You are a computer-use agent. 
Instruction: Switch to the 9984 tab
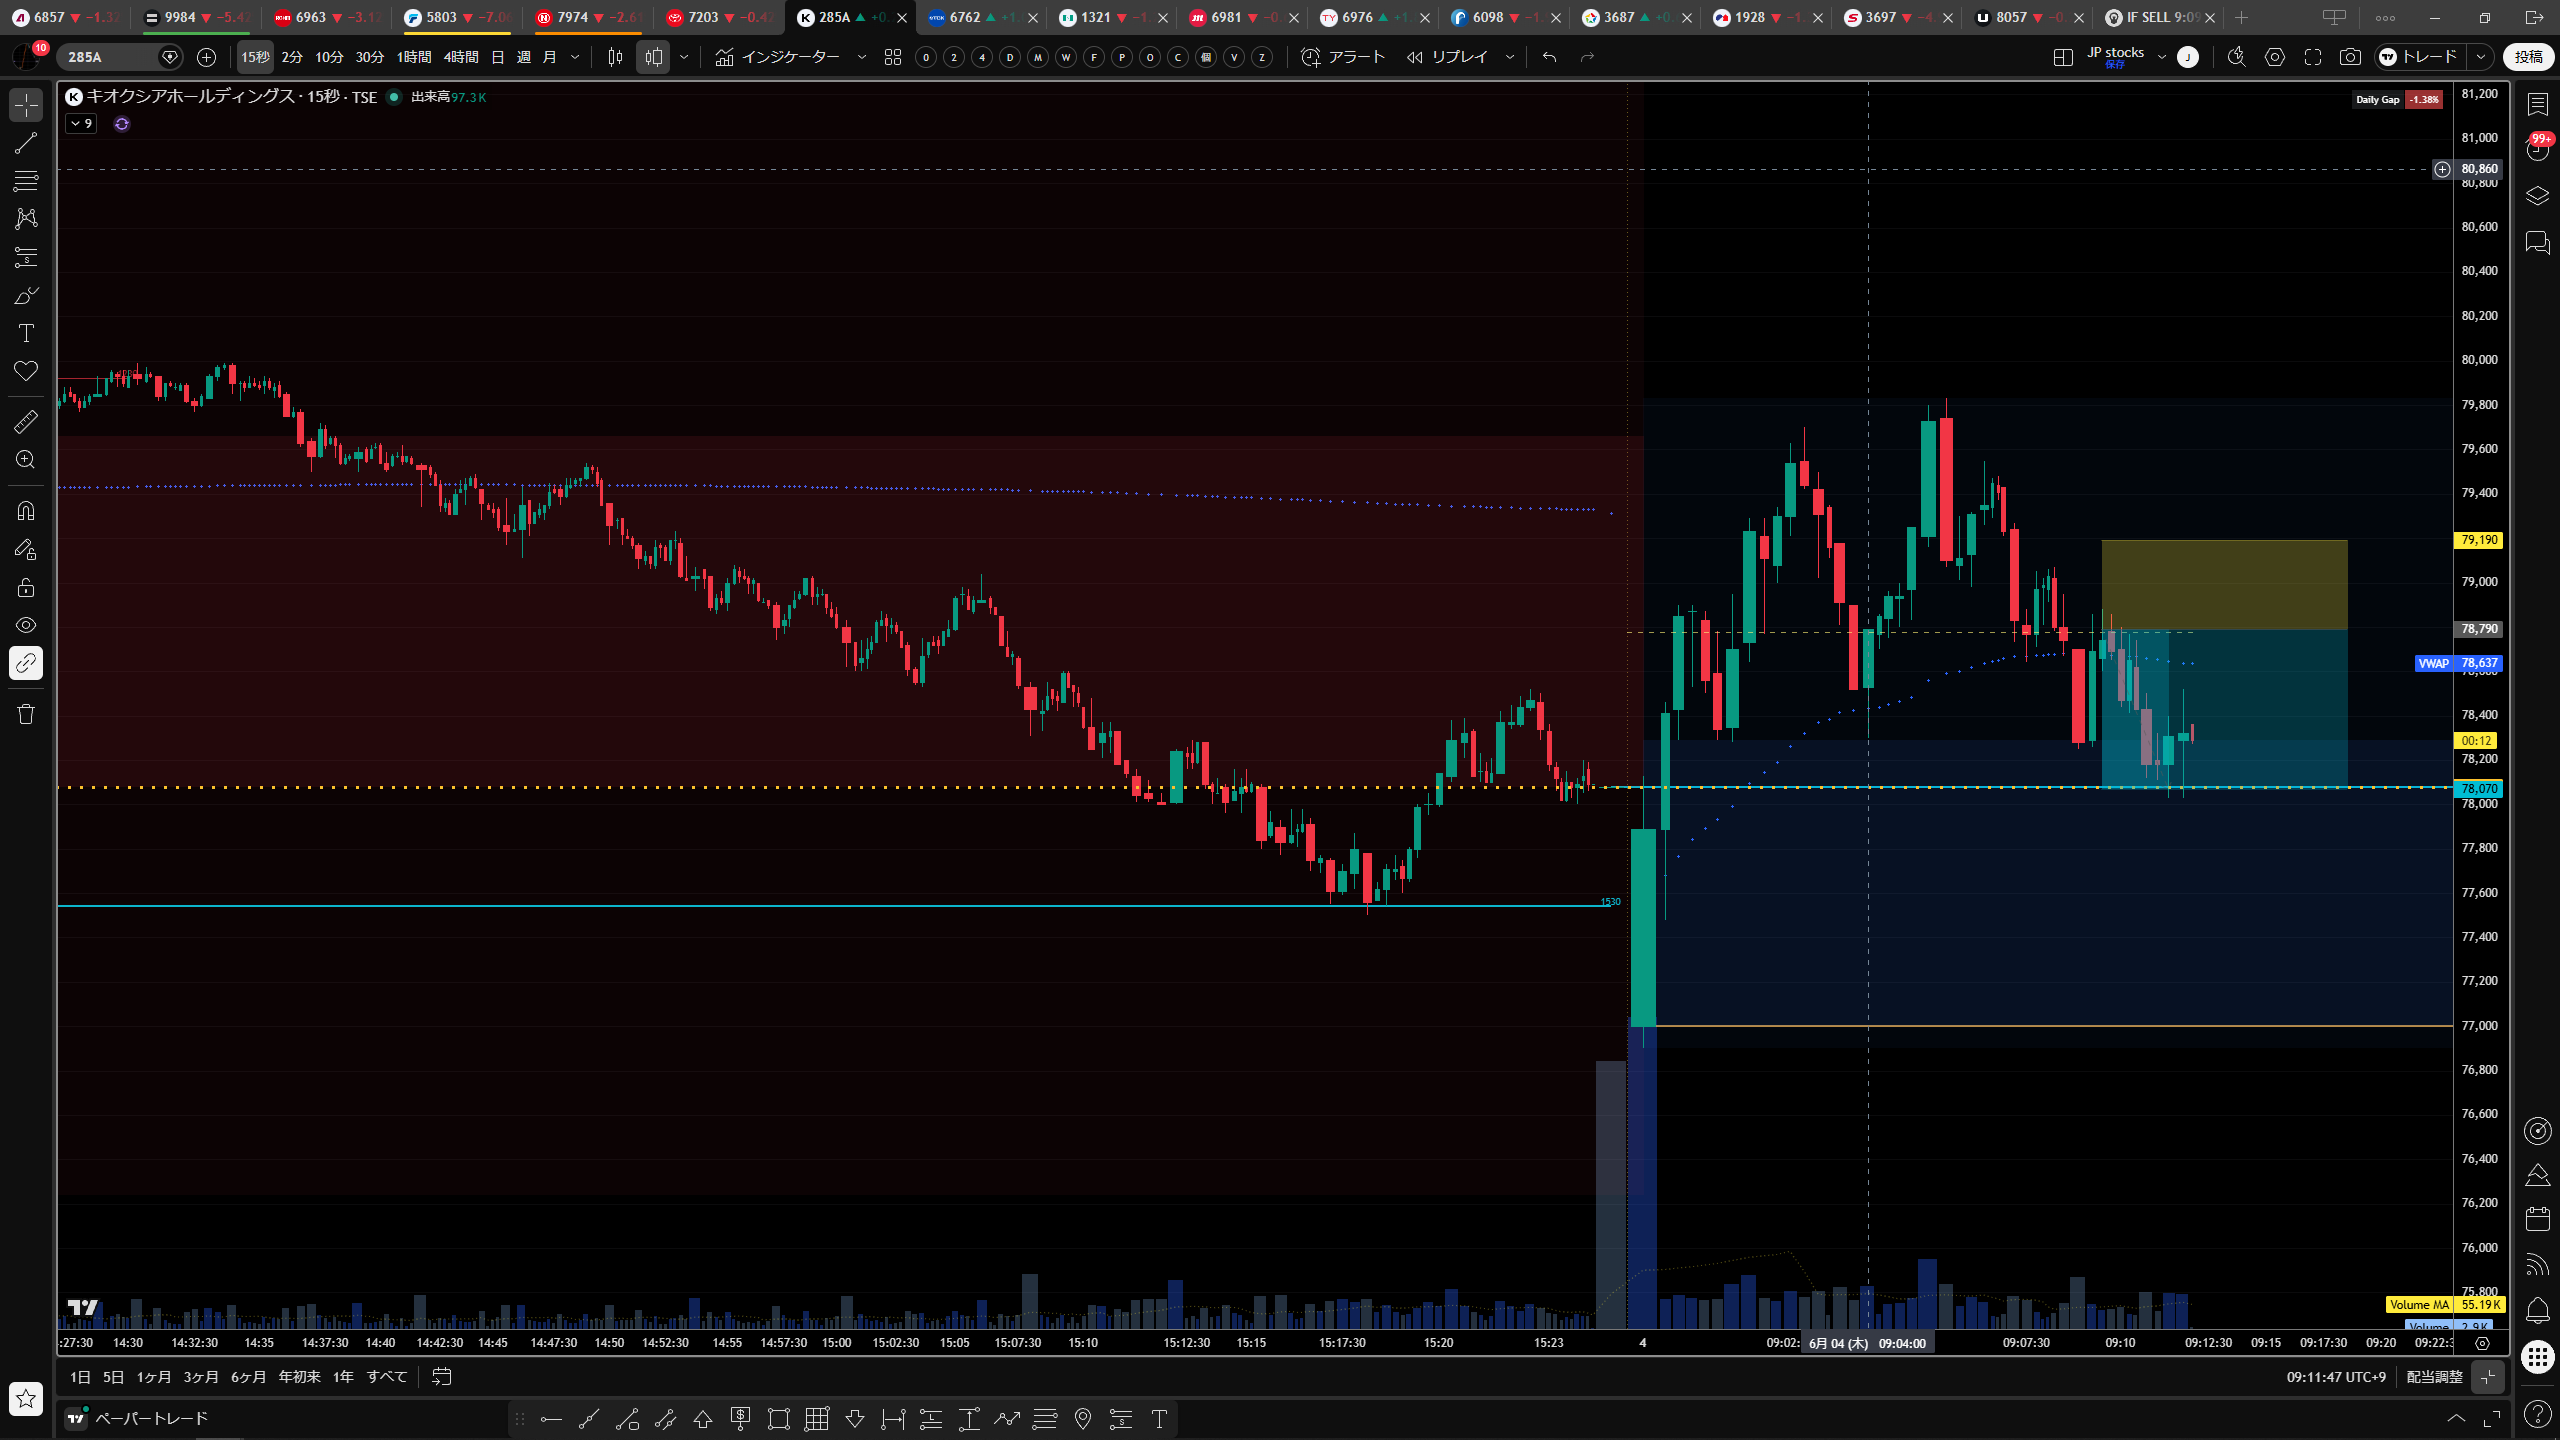(x=195, y=17)
